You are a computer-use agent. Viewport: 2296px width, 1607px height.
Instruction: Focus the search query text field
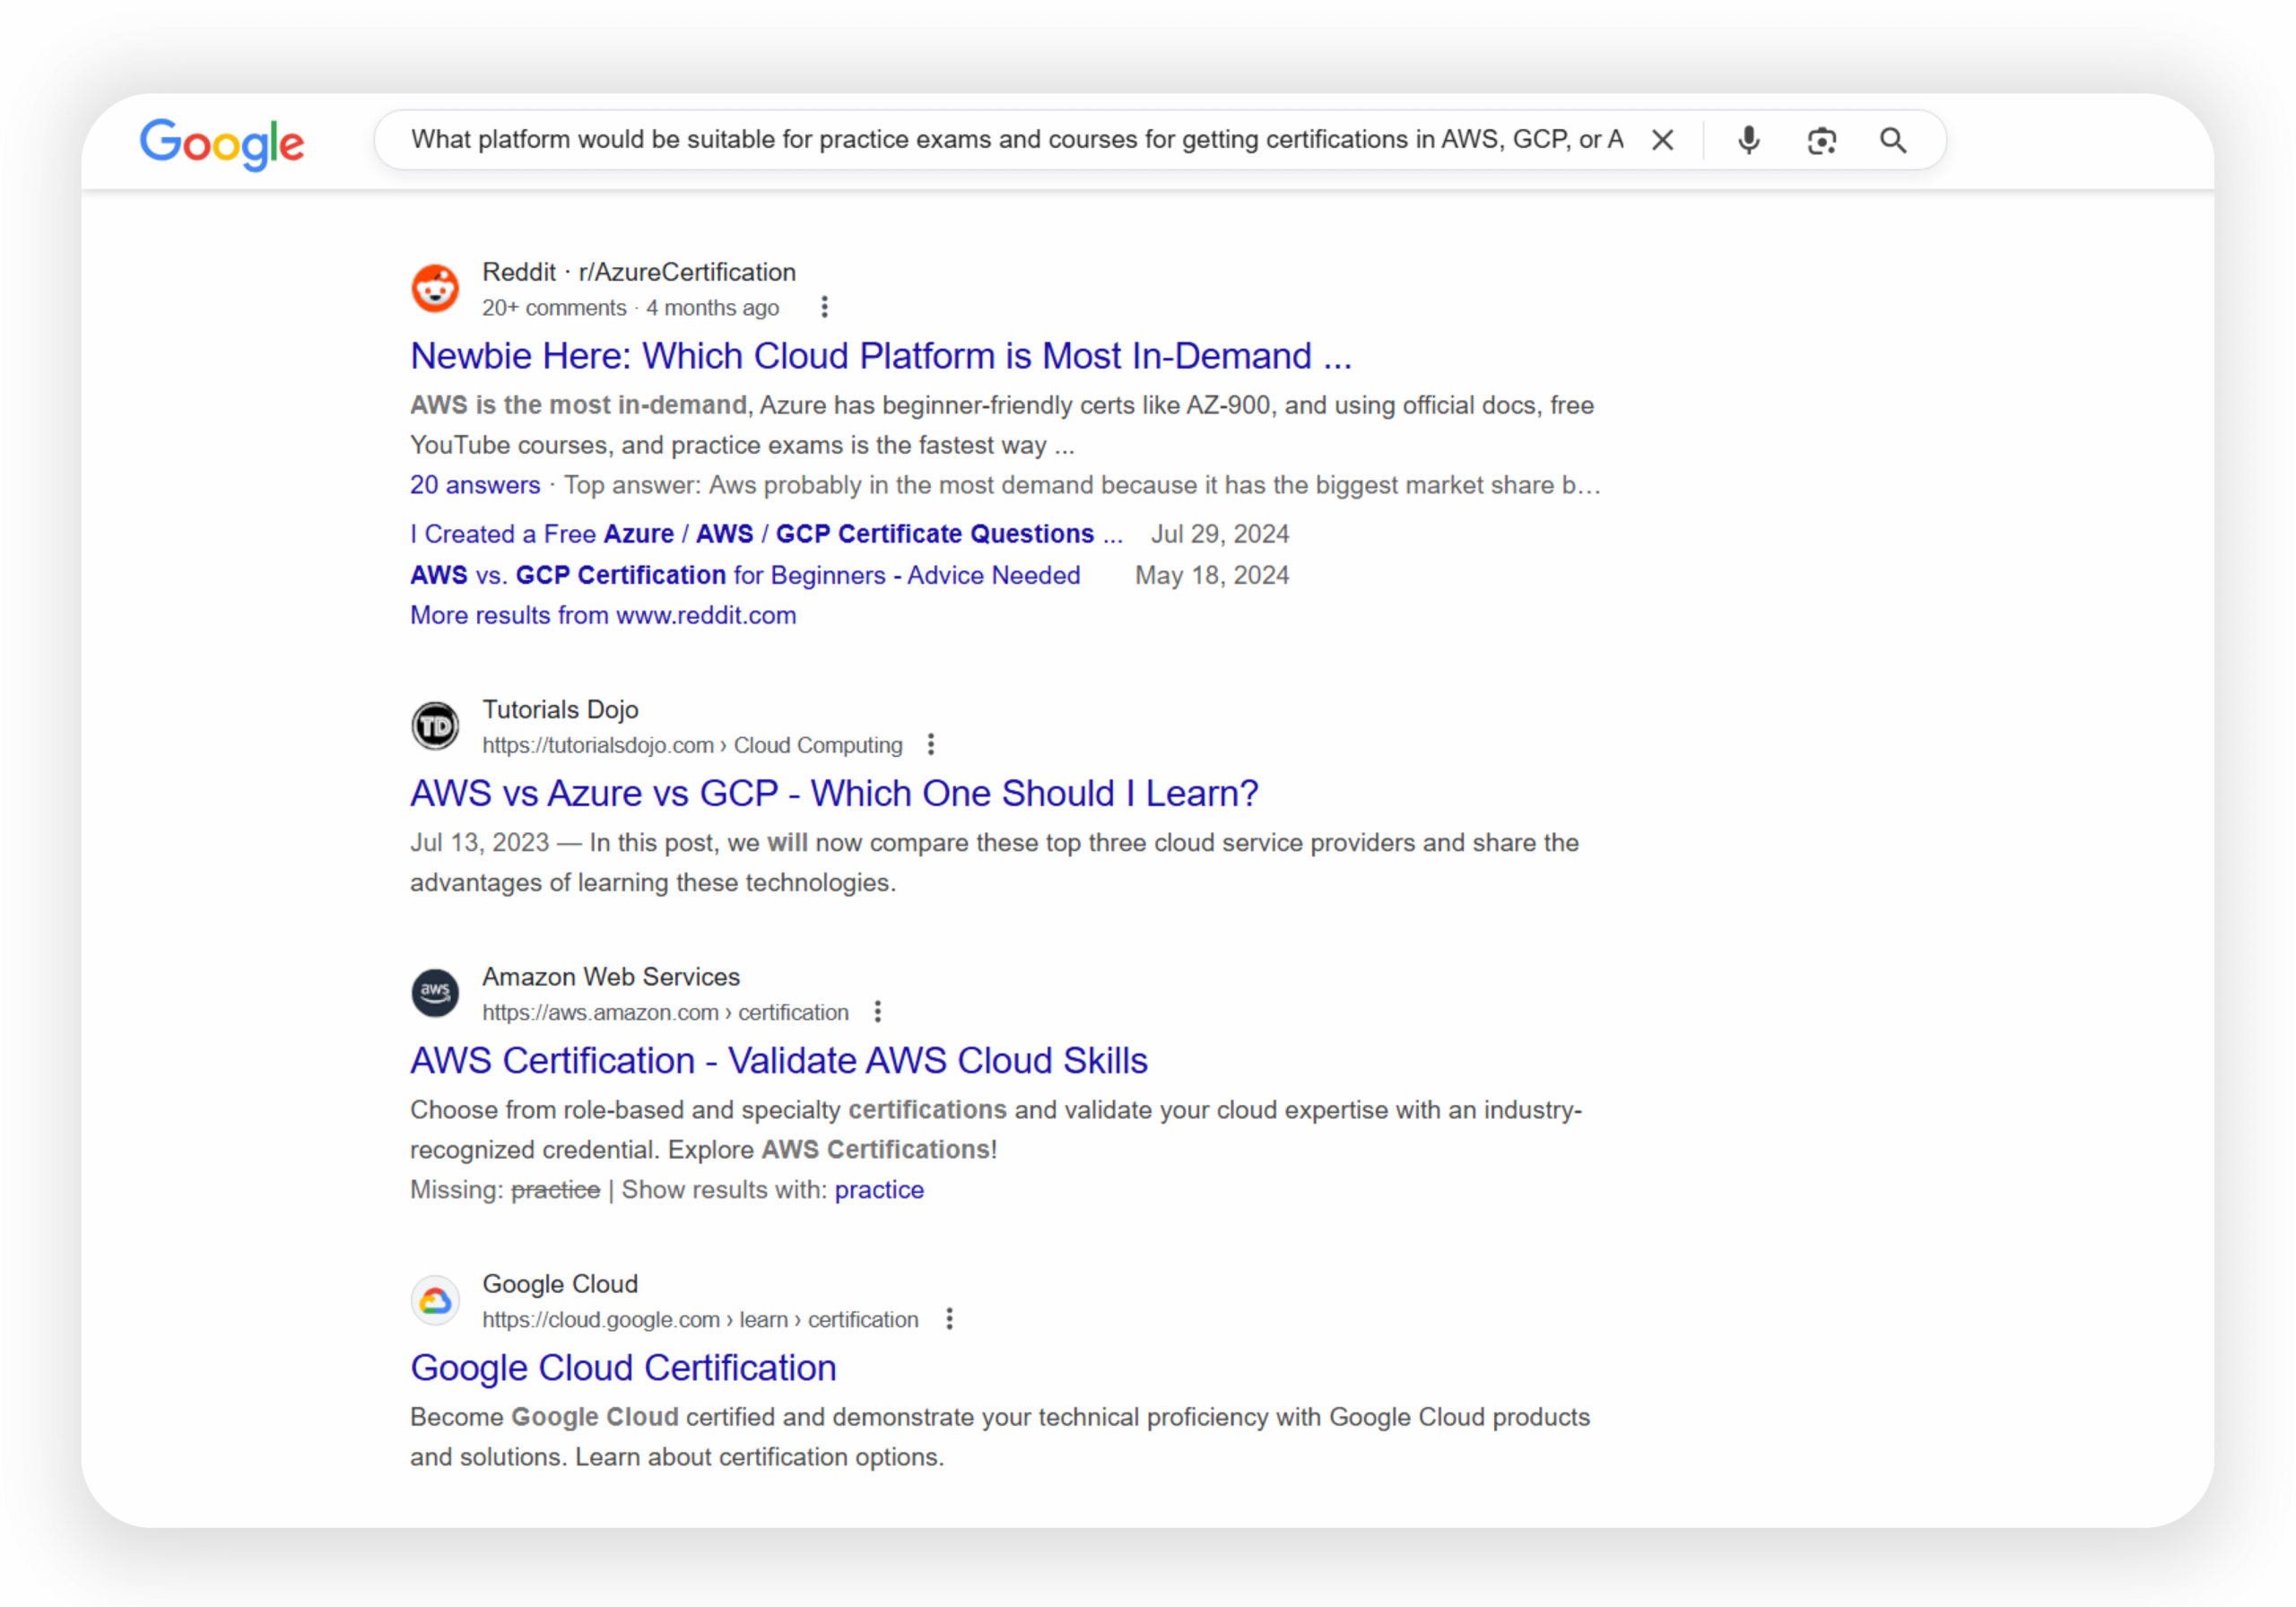pos(1017,139)
